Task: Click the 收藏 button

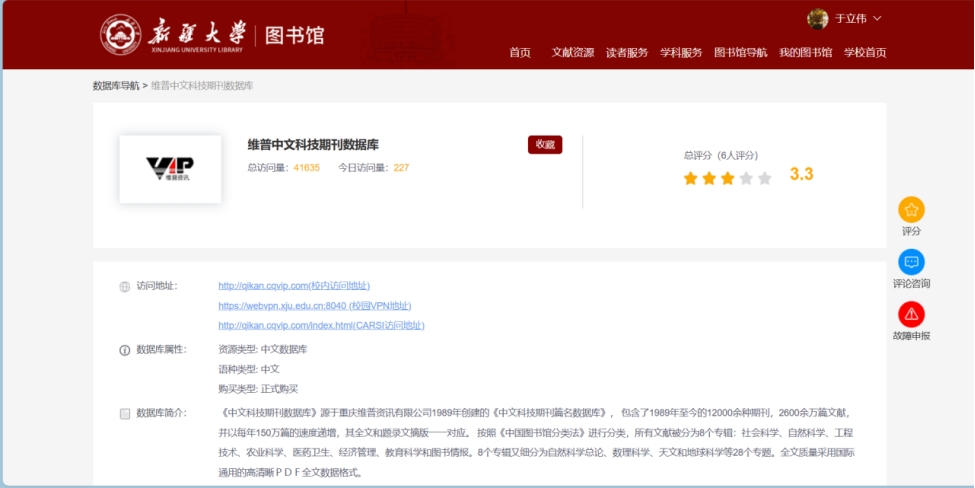Action: 545,144
